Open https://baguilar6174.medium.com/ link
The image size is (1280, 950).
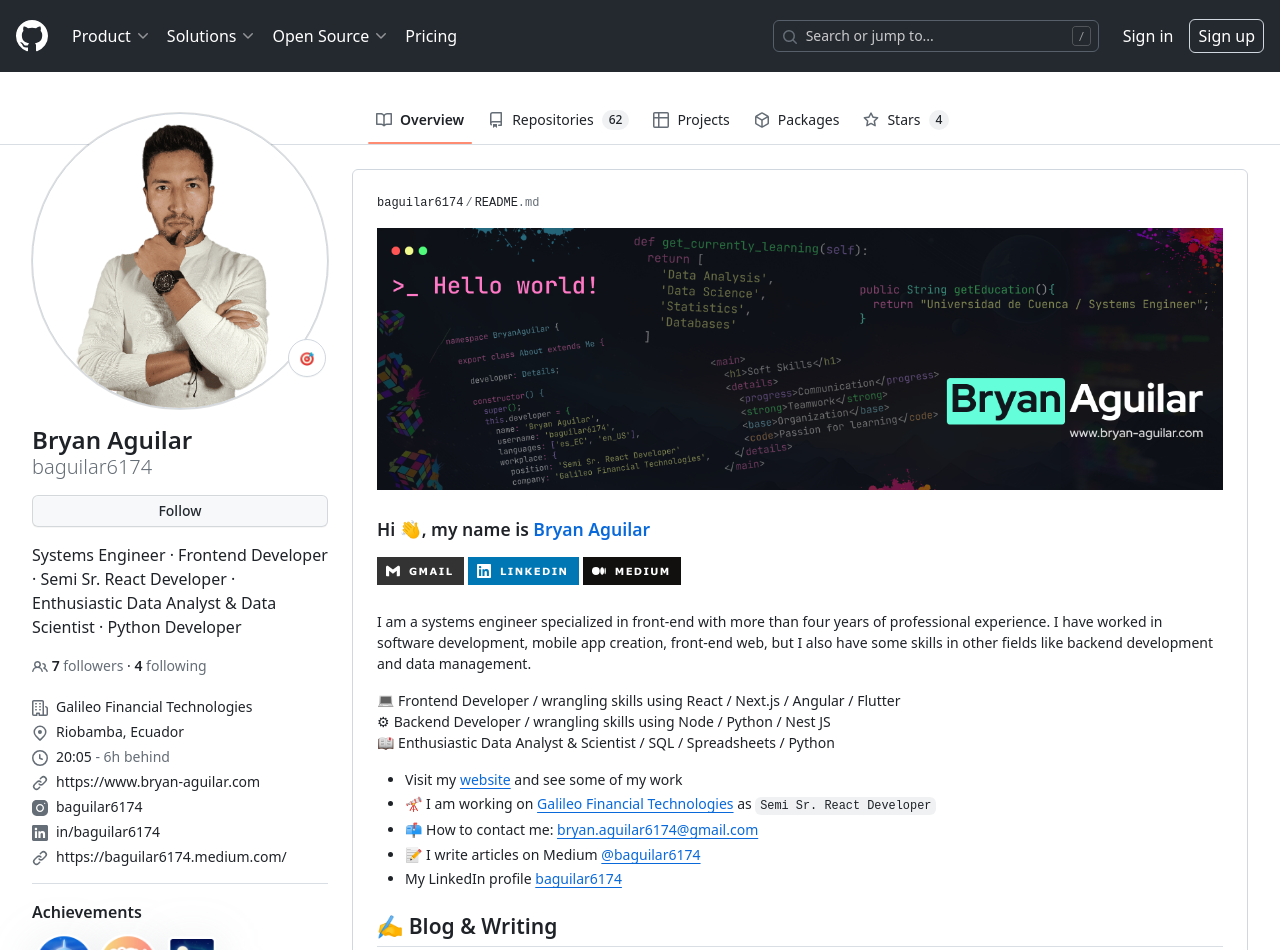point(171,857)
